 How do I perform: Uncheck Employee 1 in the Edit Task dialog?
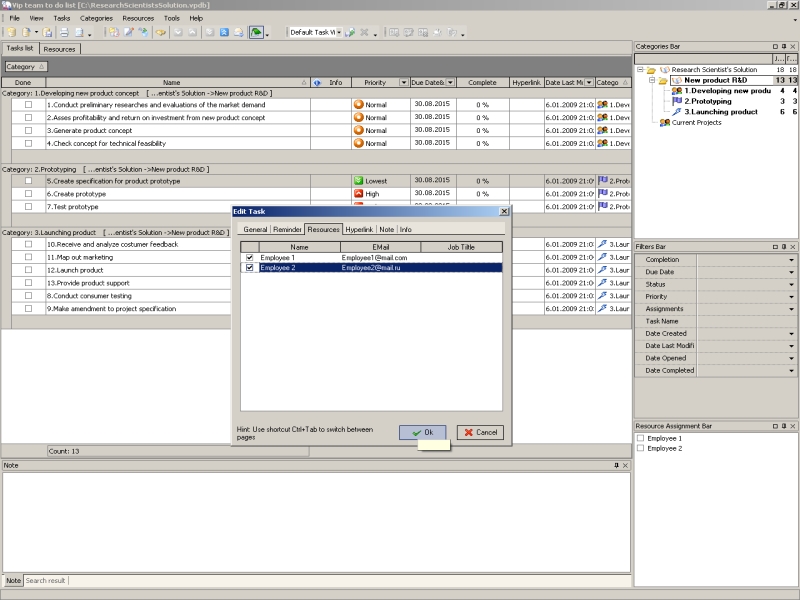[x=249, y=258]
